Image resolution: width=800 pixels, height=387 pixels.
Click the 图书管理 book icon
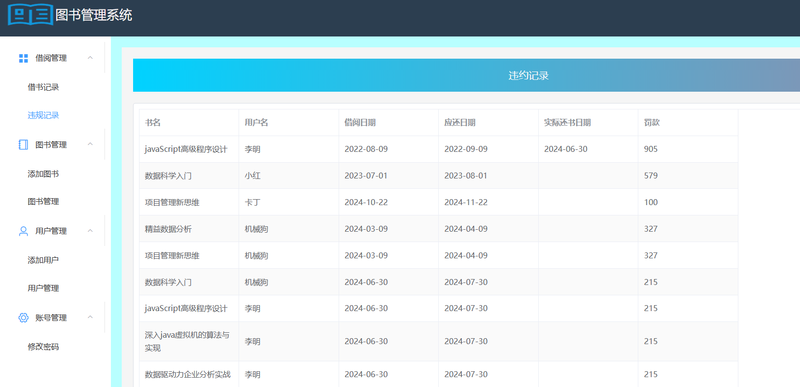click(23, 145)
